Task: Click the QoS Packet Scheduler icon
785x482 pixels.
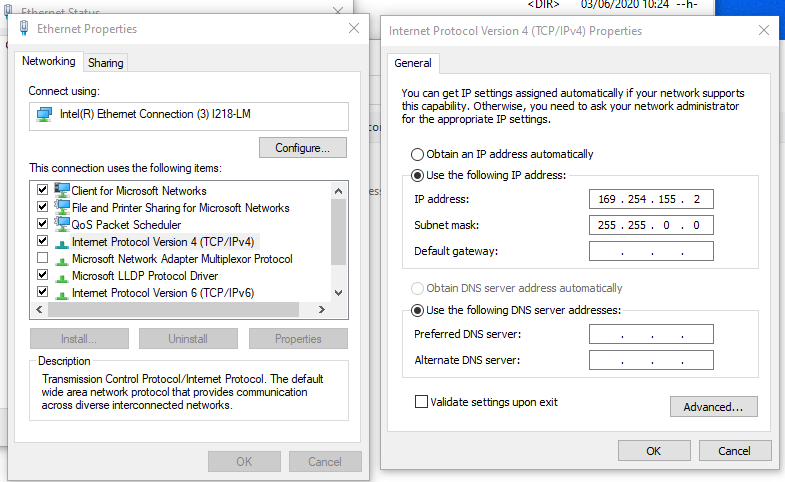Action: (x=62, y=224)
